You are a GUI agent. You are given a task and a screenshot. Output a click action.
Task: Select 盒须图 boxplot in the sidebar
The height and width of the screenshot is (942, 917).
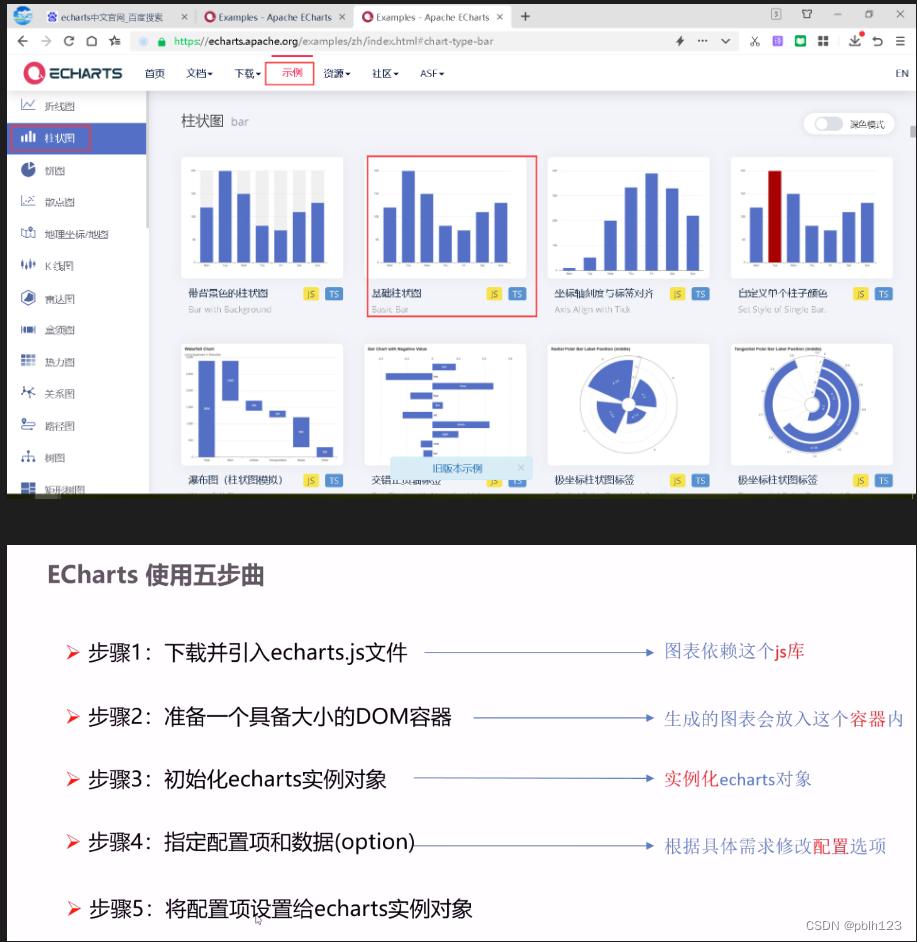click(76, 330)
